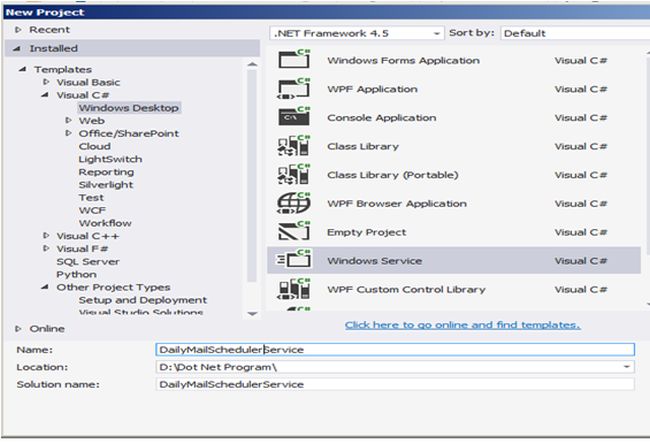
Task: Select the Class Library template icon
Action: [294, 146]
